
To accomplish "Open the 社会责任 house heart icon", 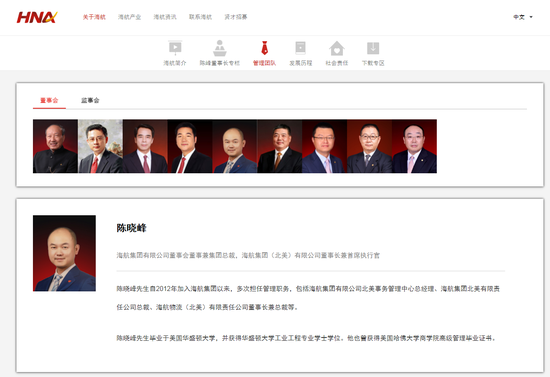I will pos(337,48).
